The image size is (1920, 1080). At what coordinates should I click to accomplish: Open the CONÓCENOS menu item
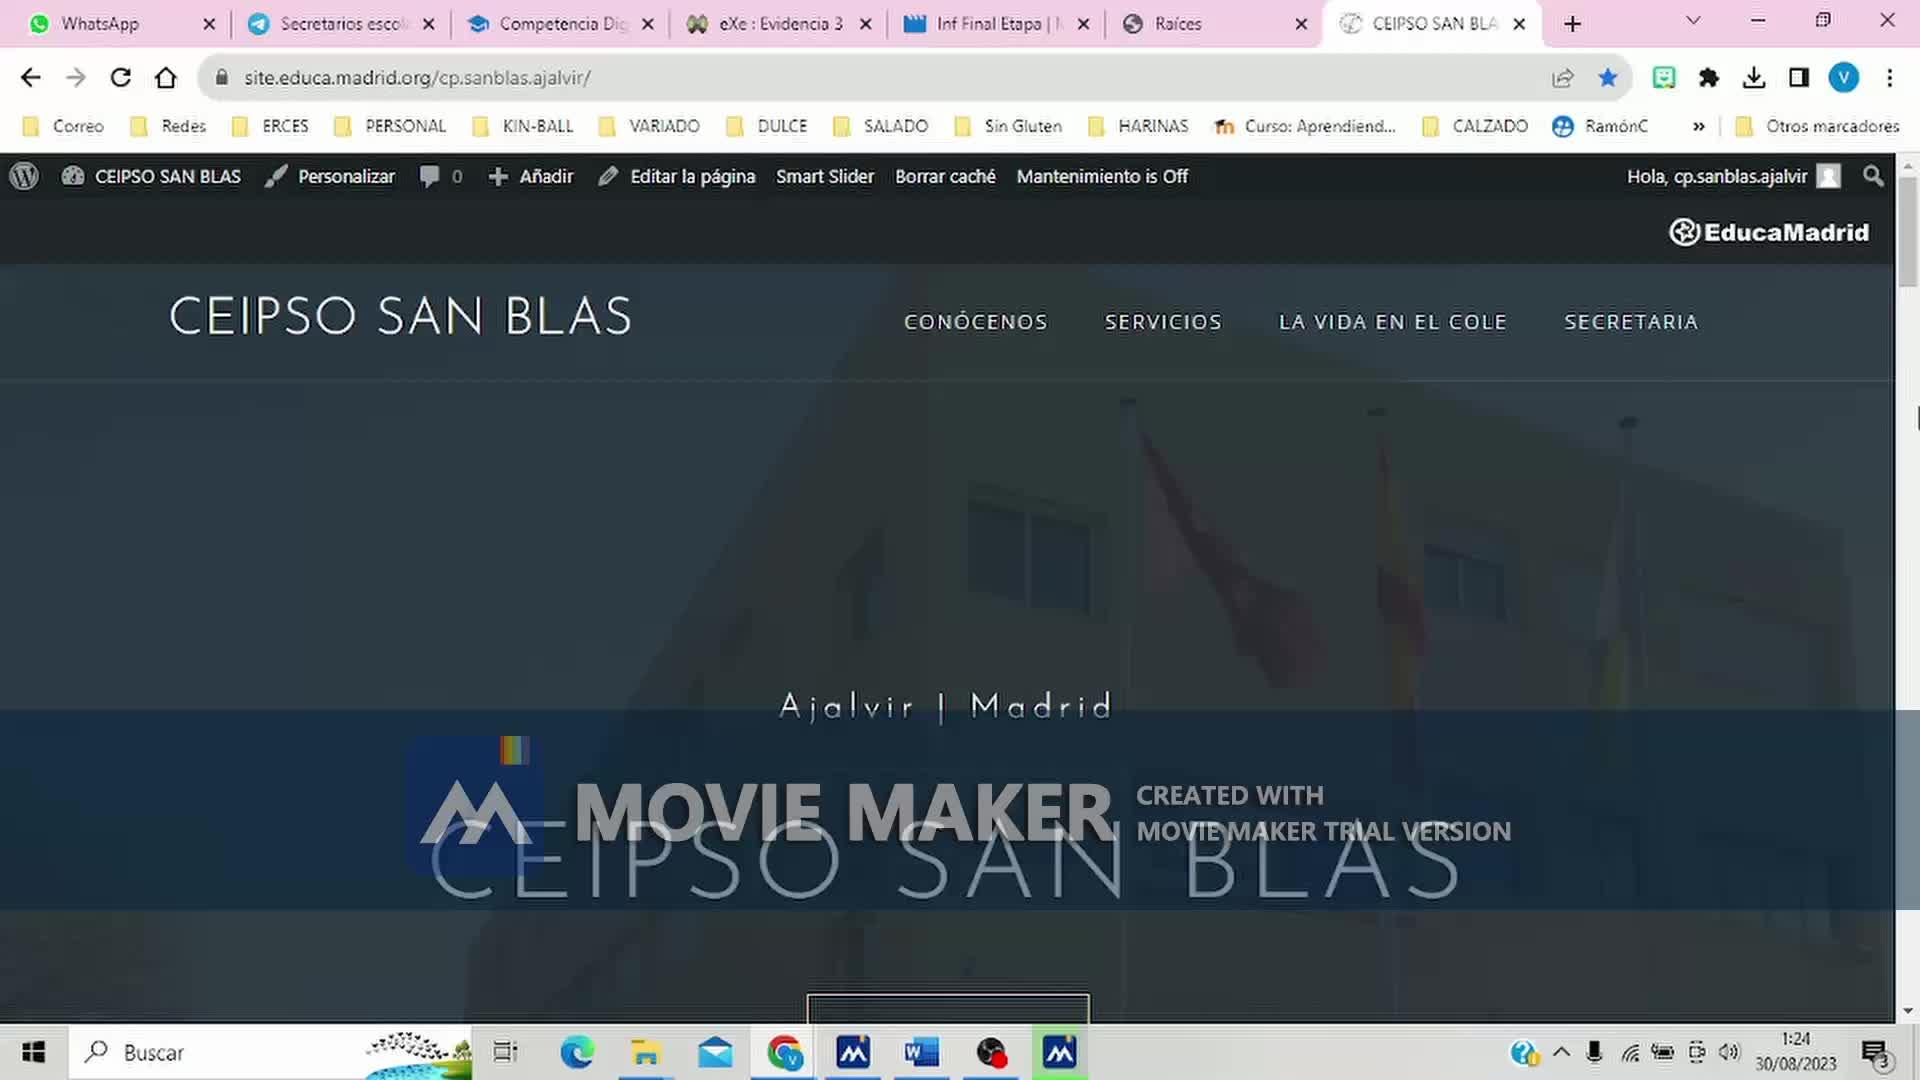[975, 322]
